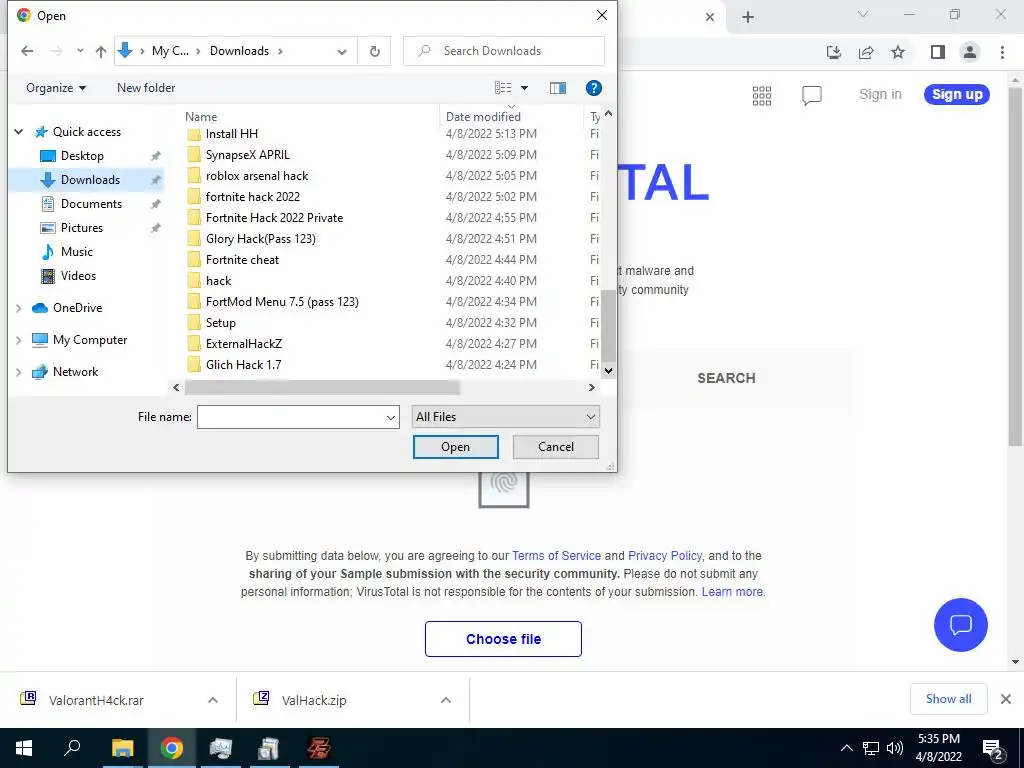
Task: Select the Fortnite cheat folder
Action: click(x=242, y=259)
